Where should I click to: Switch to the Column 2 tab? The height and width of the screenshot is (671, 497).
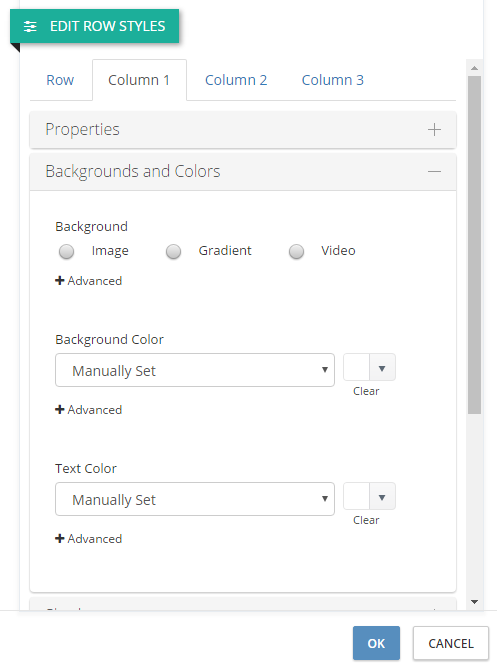click(x=236, y=80)
